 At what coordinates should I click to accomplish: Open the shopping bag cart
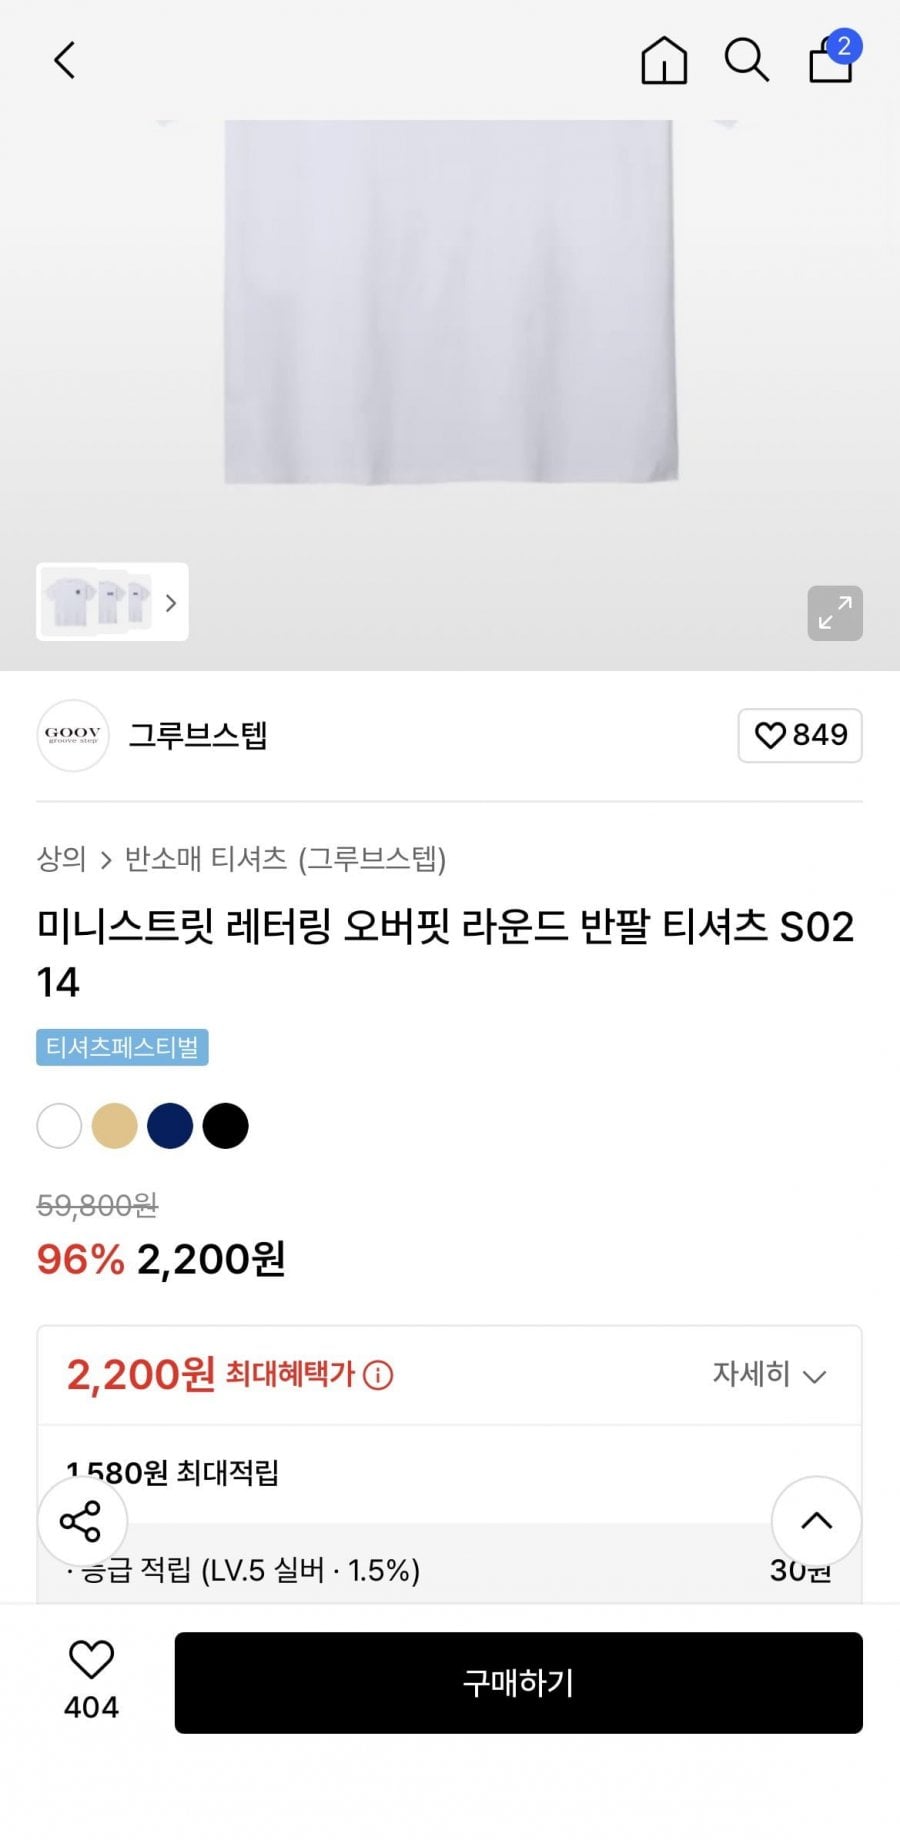point(832,60)
